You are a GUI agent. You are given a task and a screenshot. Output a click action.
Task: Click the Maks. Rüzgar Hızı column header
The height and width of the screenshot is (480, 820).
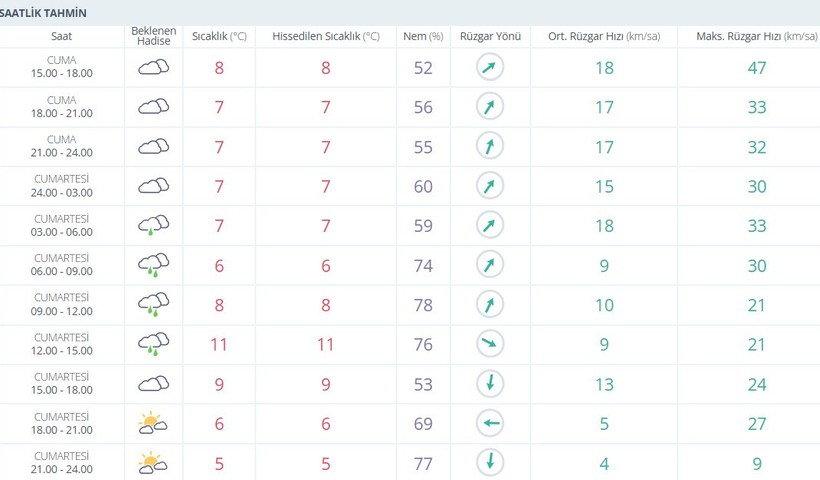756,37
